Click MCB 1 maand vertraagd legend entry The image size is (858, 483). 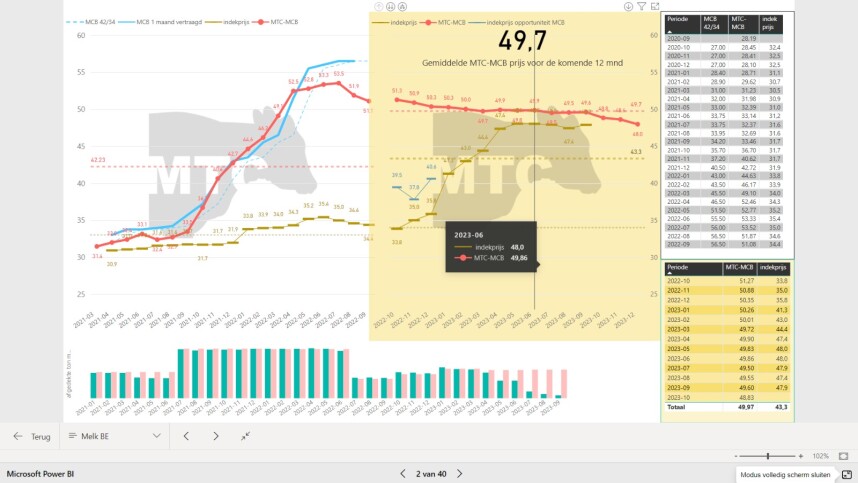click(x=160, y=22)
